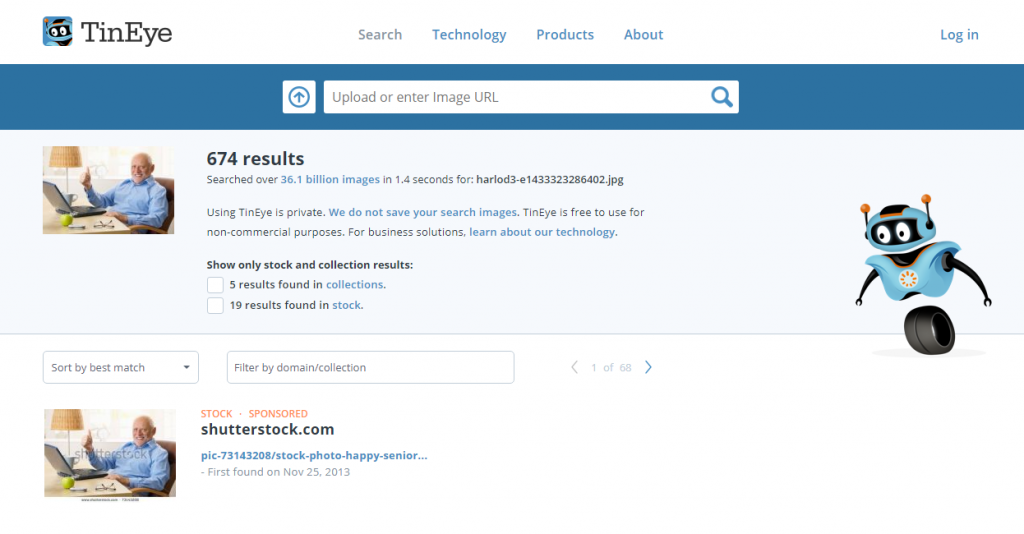Click the TinEye wordmark text
Viewport: 1024px width, 534px height.
point(127,33)
